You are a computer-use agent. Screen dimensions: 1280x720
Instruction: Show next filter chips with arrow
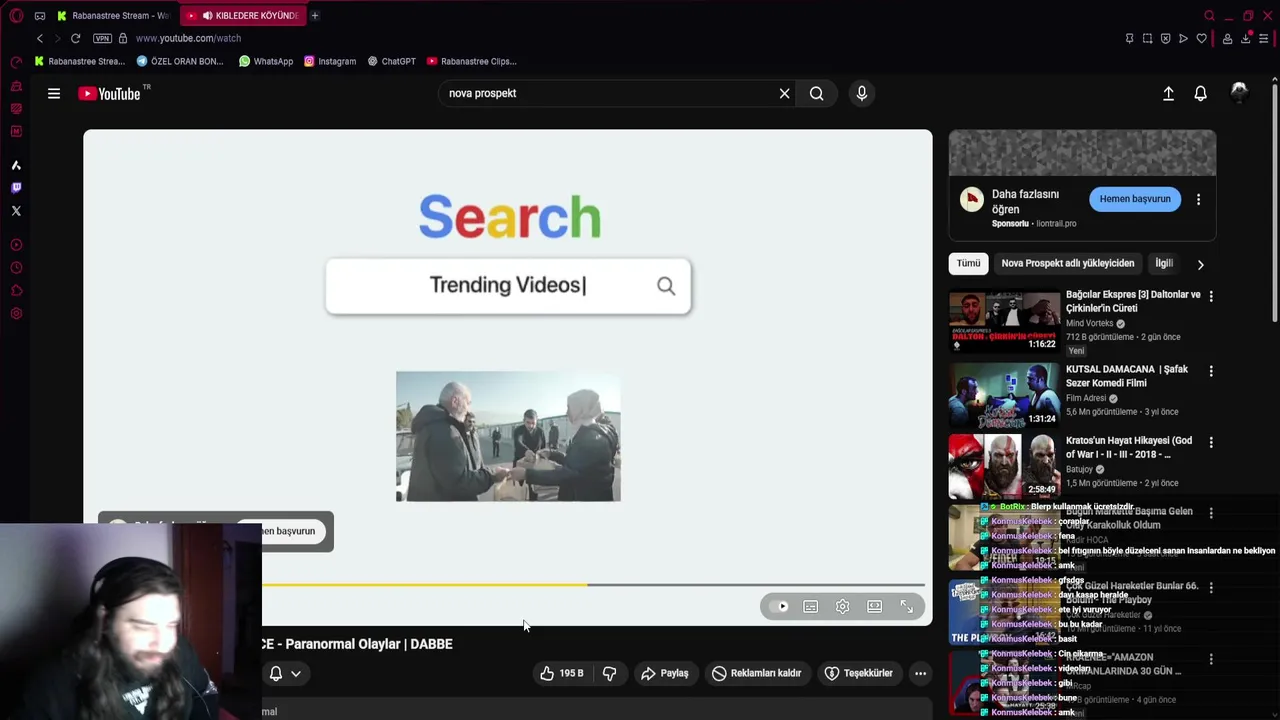tap(1200, 265)
